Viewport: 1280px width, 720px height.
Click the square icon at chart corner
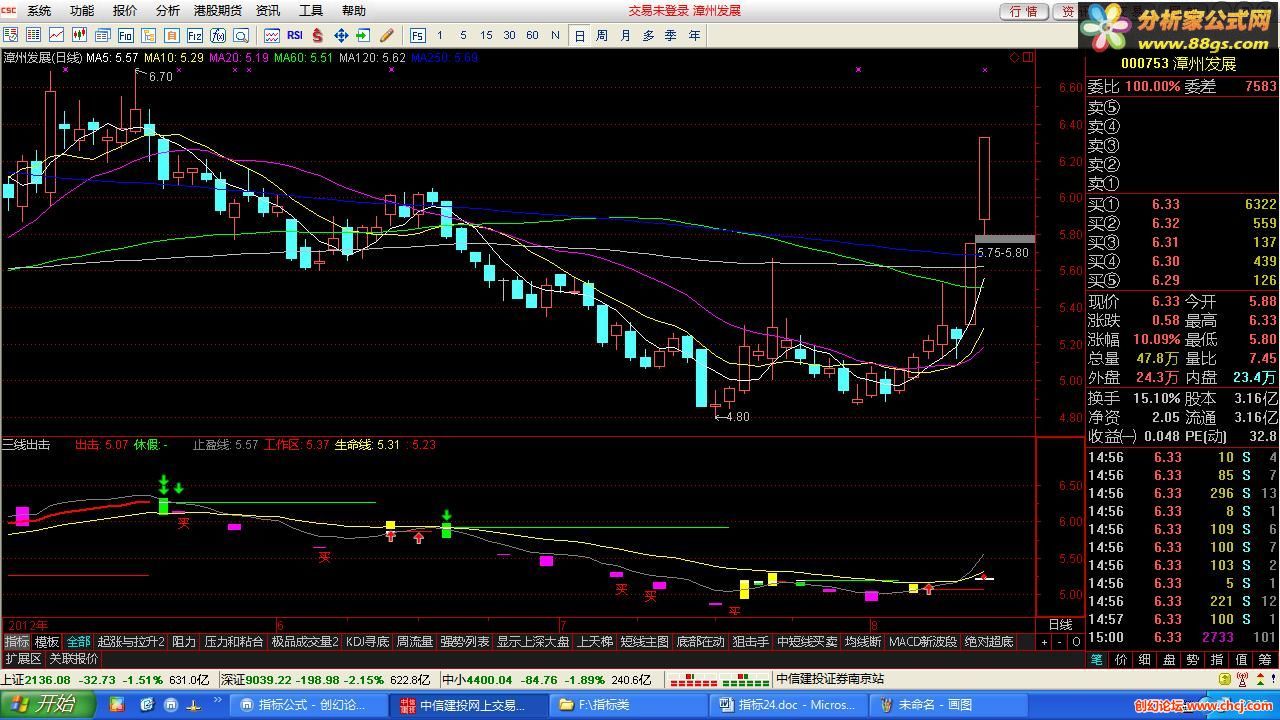click(1027, 57)
